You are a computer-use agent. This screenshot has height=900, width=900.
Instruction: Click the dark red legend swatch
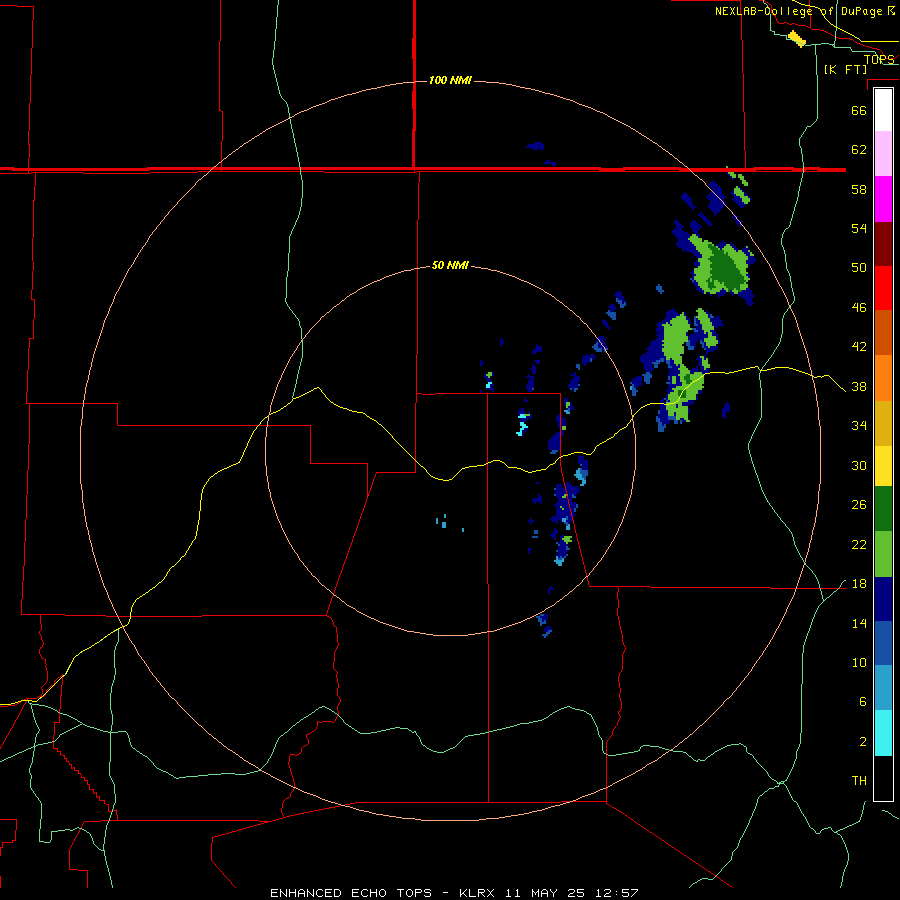883,244
